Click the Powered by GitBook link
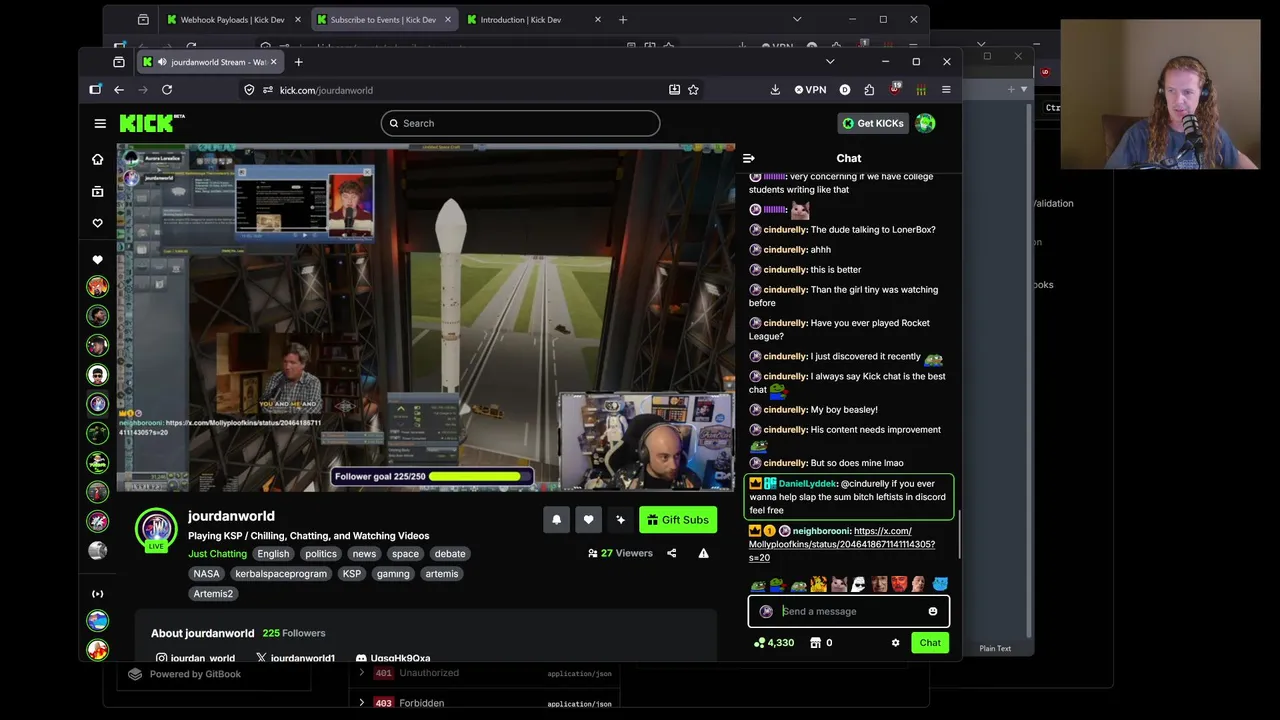The width and height of the screenshot is (1280, 720). pos(186,674)
